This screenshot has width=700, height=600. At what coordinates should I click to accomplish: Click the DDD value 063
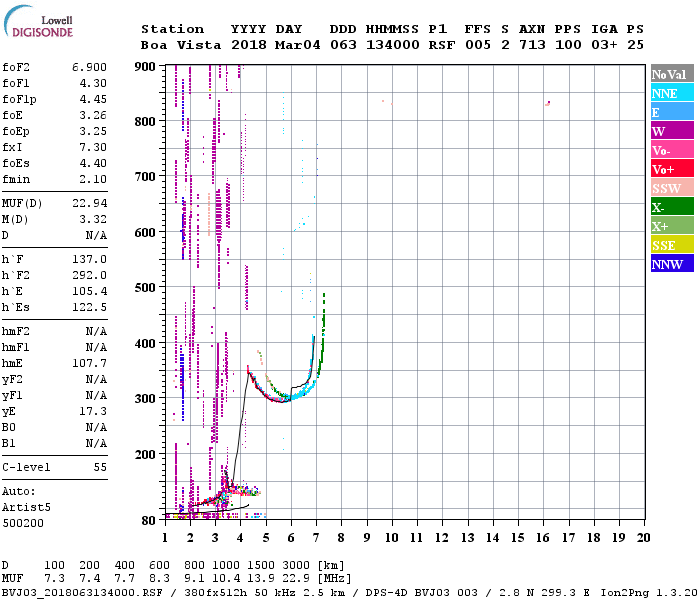click(343, 45)
